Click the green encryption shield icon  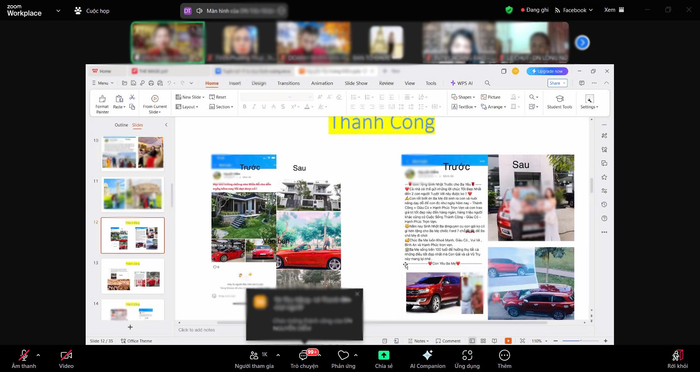click(x=509, y=10)
